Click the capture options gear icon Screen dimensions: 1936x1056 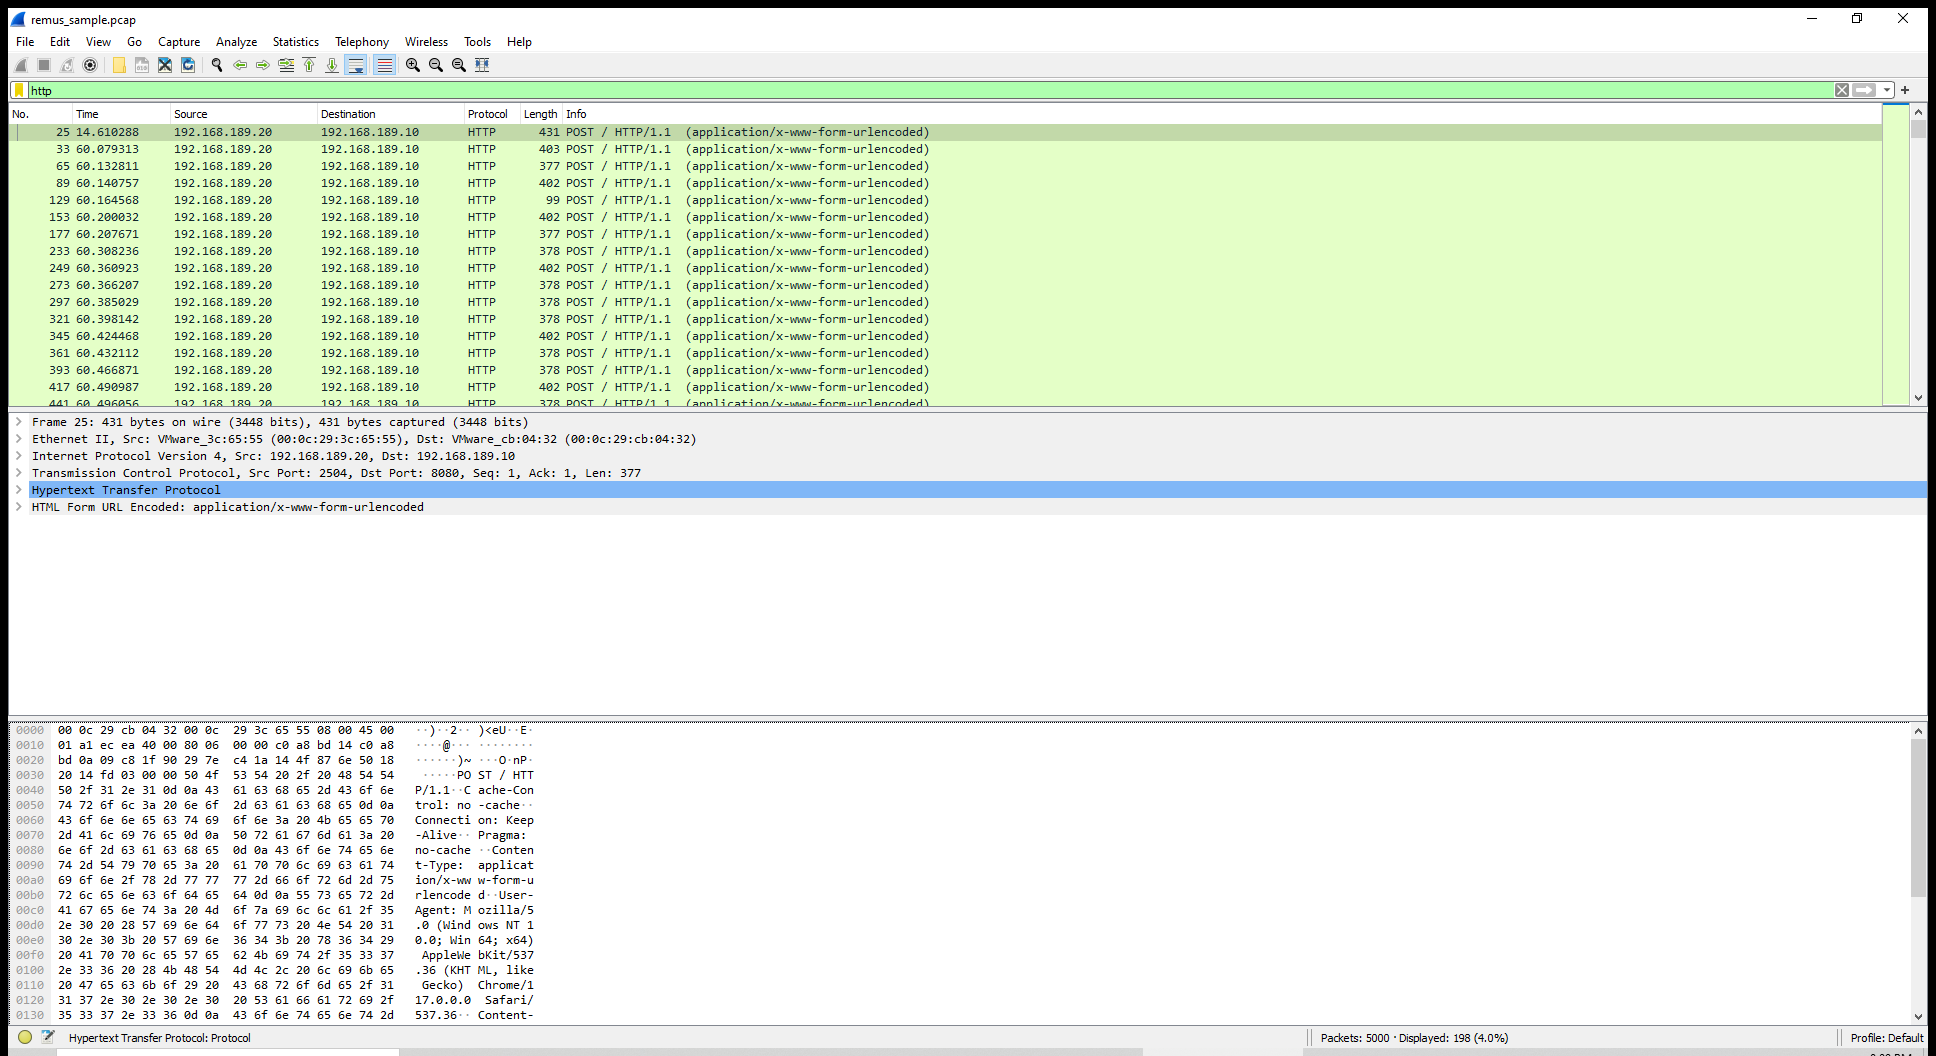tap(90, 65)
